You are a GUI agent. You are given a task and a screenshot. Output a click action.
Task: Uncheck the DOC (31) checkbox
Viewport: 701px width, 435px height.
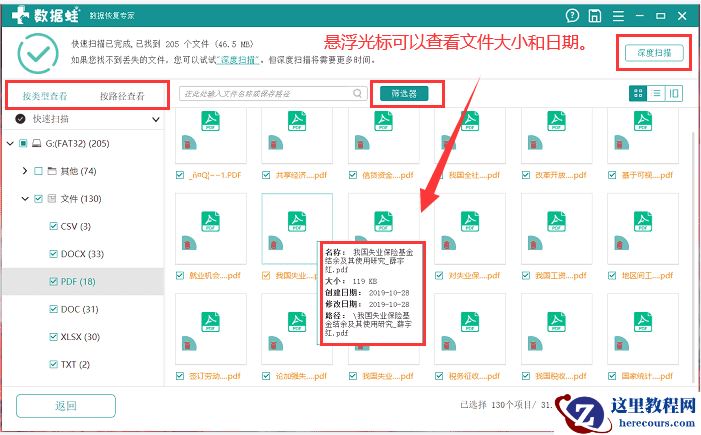[54, 309]
